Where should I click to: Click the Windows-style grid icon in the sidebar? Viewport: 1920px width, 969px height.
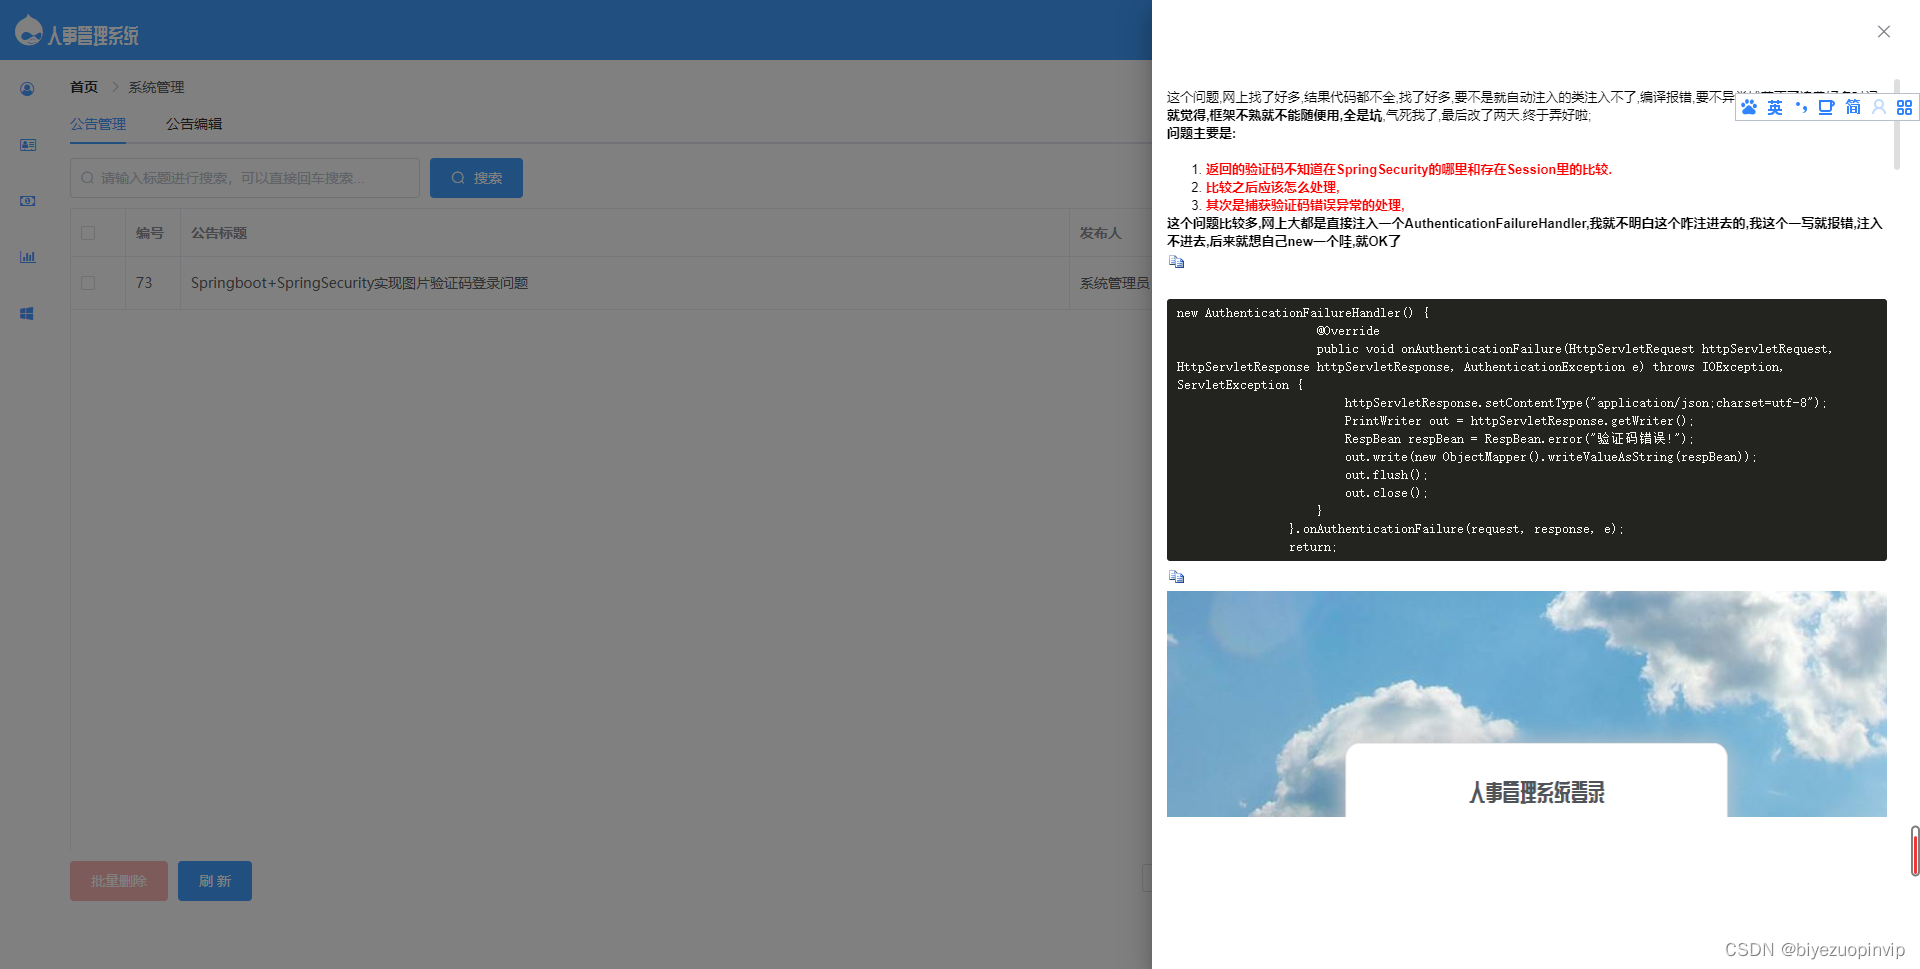click(x=26, y=313)
